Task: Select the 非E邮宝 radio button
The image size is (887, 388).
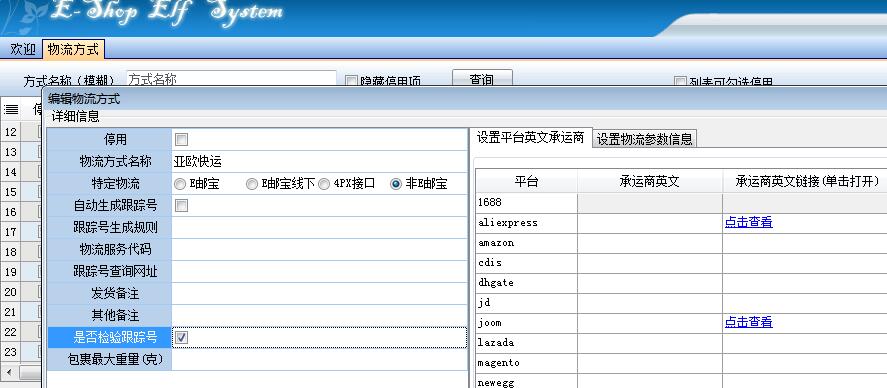Action: click(x=396, y=184)
